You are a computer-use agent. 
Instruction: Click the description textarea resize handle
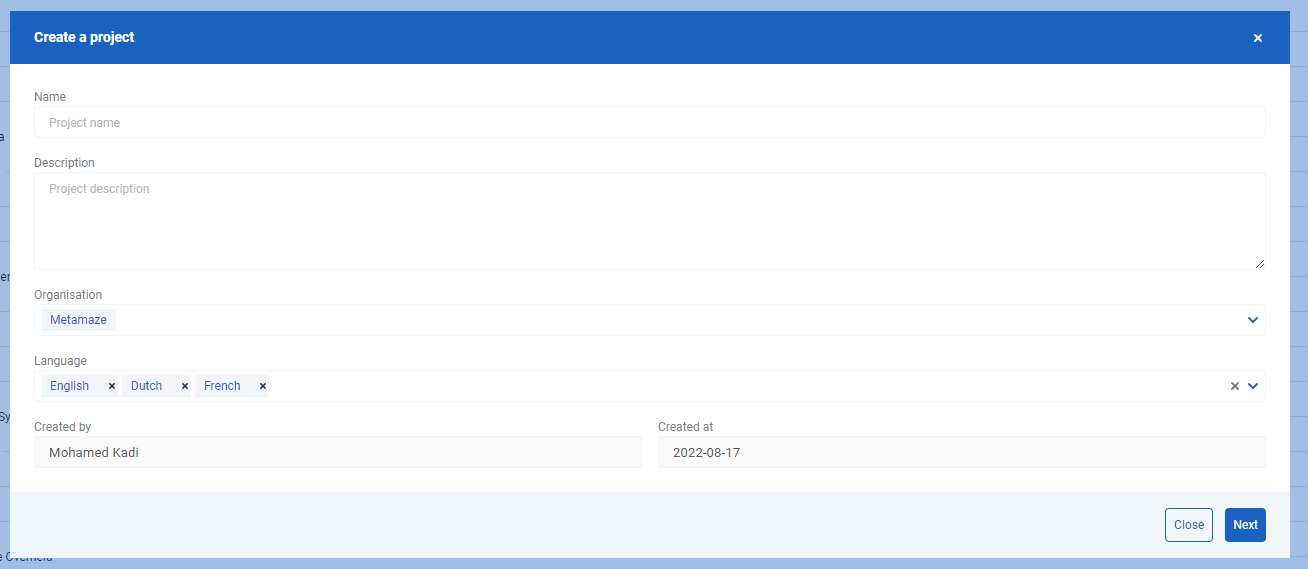pos(1260,264)
